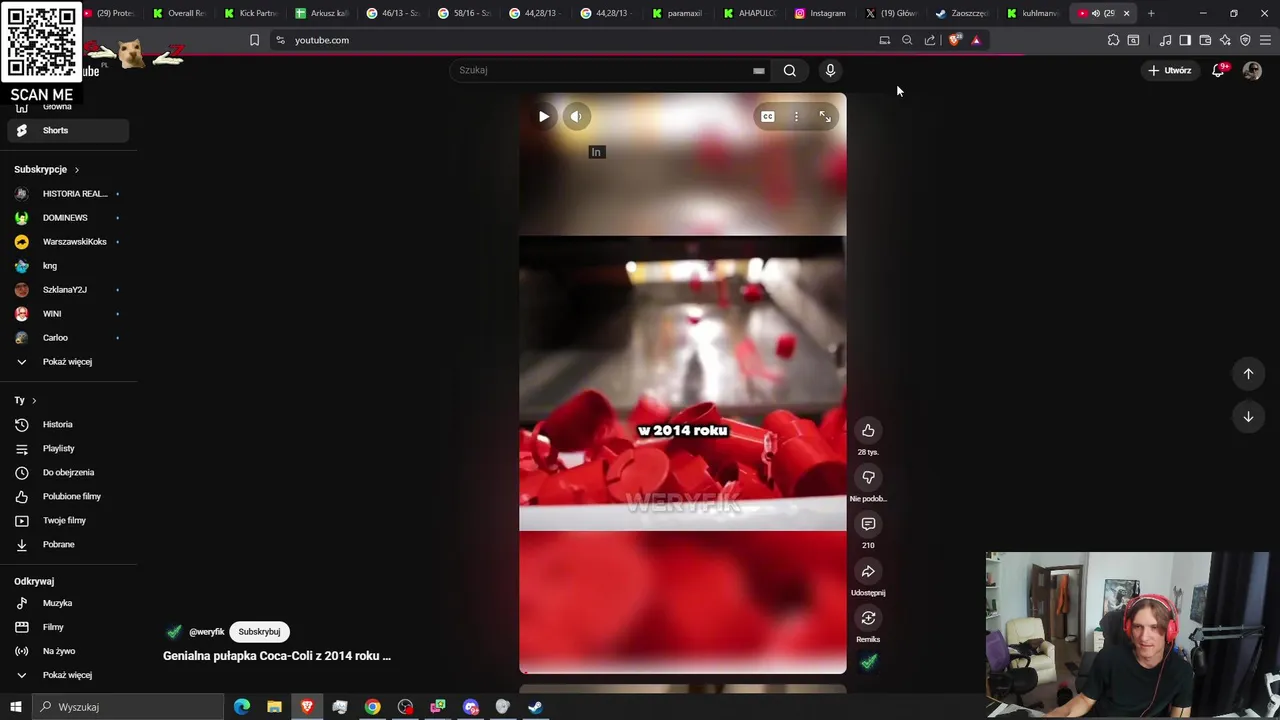Viewport: 1280px width, 720px height.
Task: Open kng subscription channel
Action: point(68,265)
